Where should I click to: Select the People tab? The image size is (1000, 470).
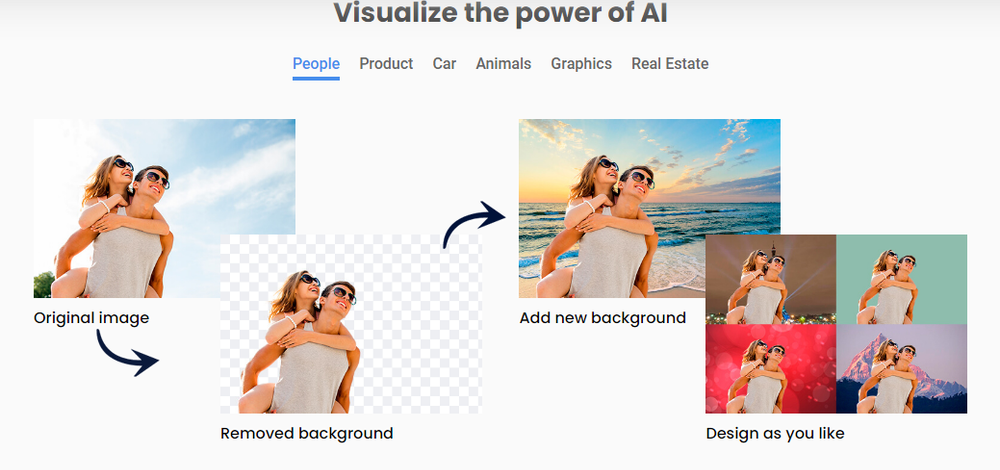tap(316, 64)
